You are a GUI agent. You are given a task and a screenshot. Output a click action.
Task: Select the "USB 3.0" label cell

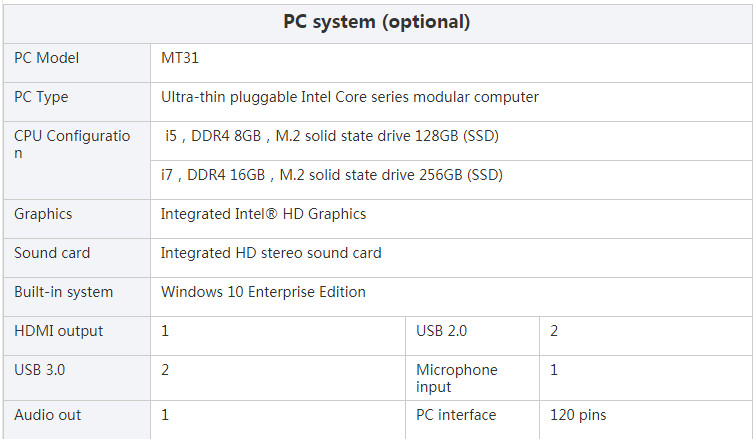[x=40, y=370]
